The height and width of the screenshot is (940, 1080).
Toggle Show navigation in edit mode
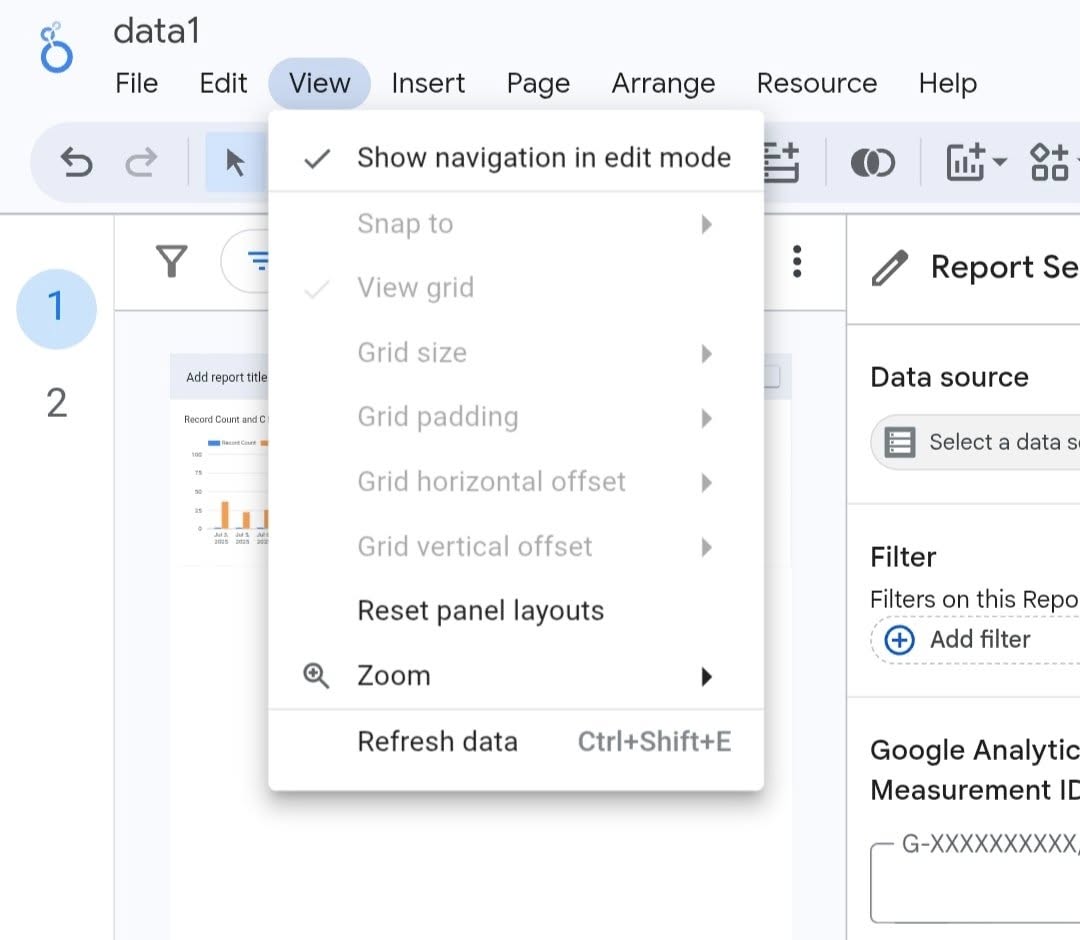(543, 158)
